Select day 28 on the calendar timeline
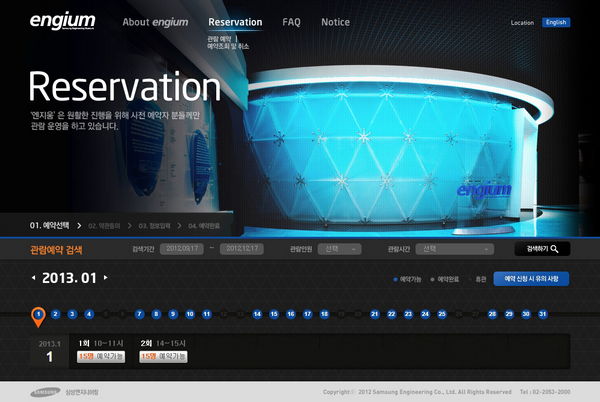The image size is (600, 402). tap(492, 314)
